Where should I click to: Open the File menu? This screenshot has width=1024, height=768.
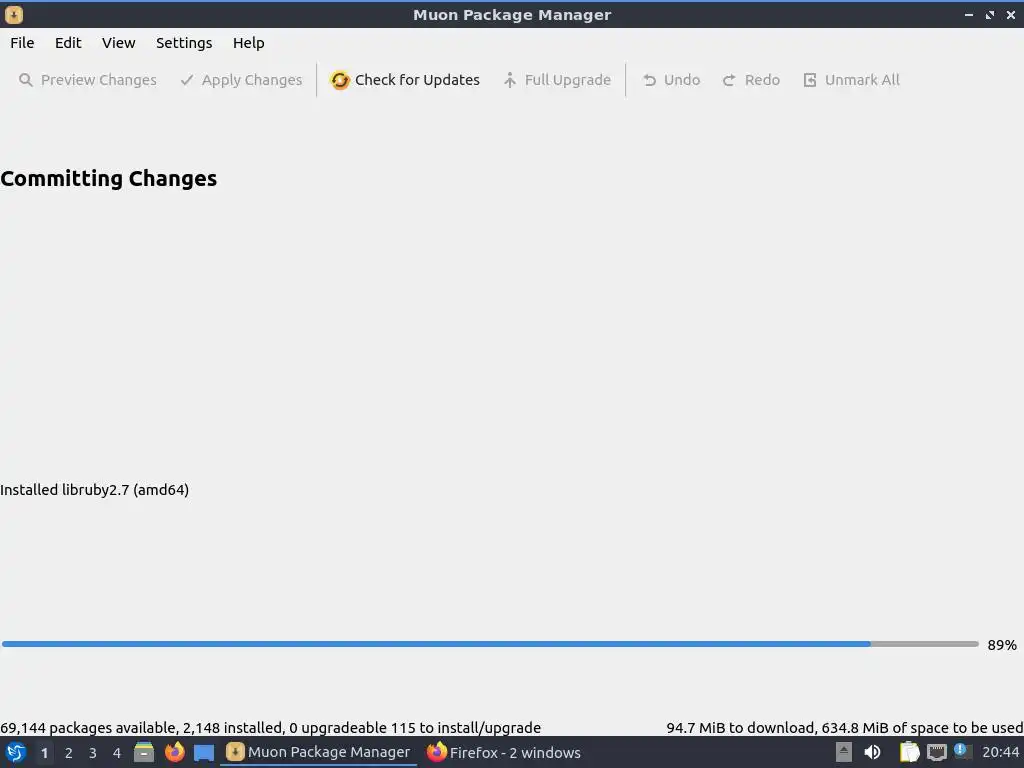22,43
